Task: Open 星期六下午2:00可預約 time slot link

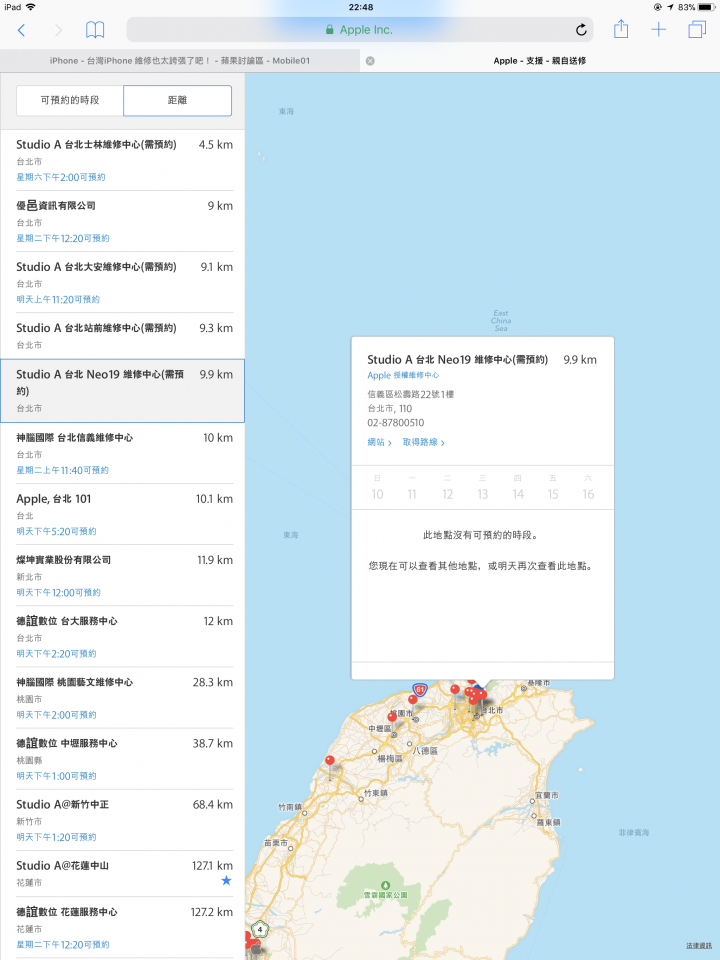Action: [61, 177]
